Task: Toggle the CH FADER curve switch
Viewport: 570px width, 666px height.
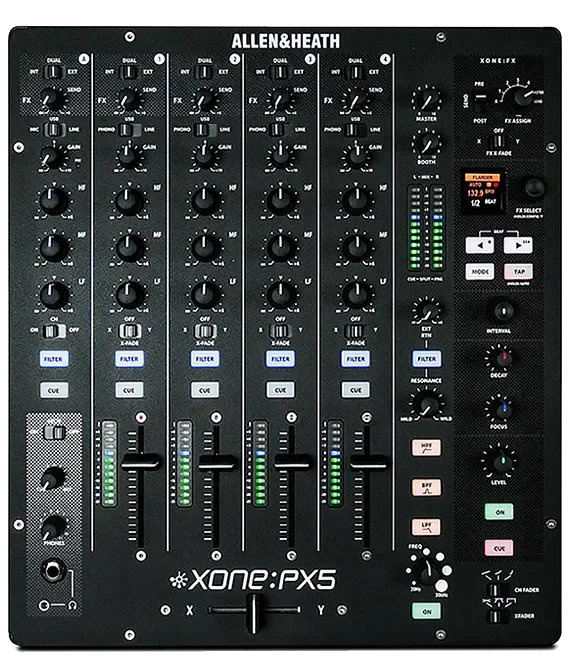Action: (x=494, y=590)
